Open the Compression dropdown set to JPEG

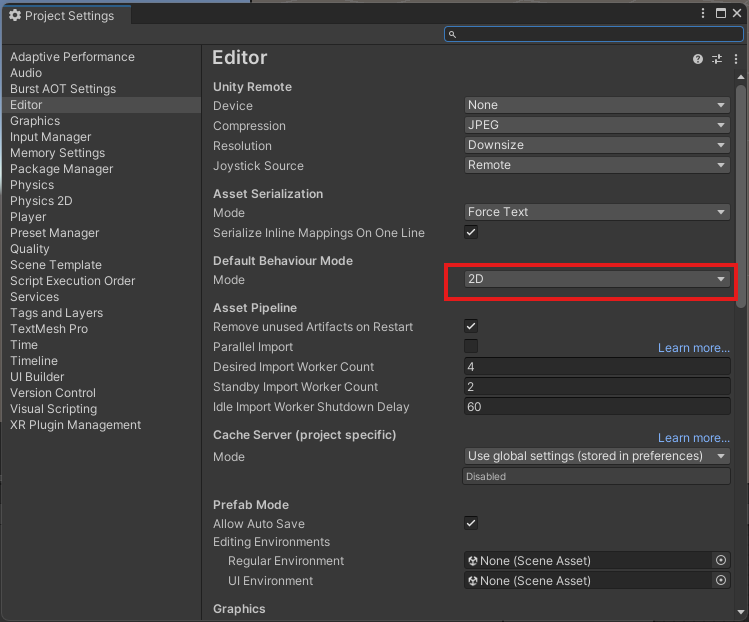[597, 125]
